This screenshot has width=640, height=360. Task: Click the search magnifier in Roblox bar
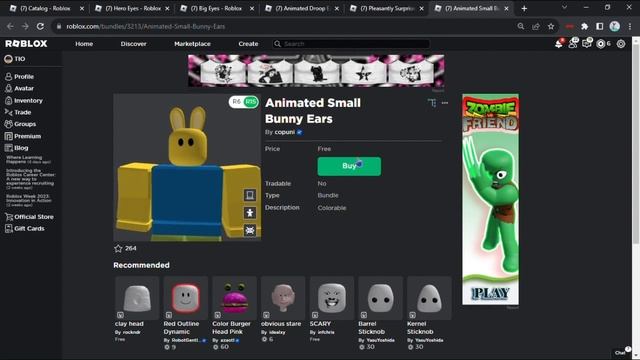coord(278,44)
